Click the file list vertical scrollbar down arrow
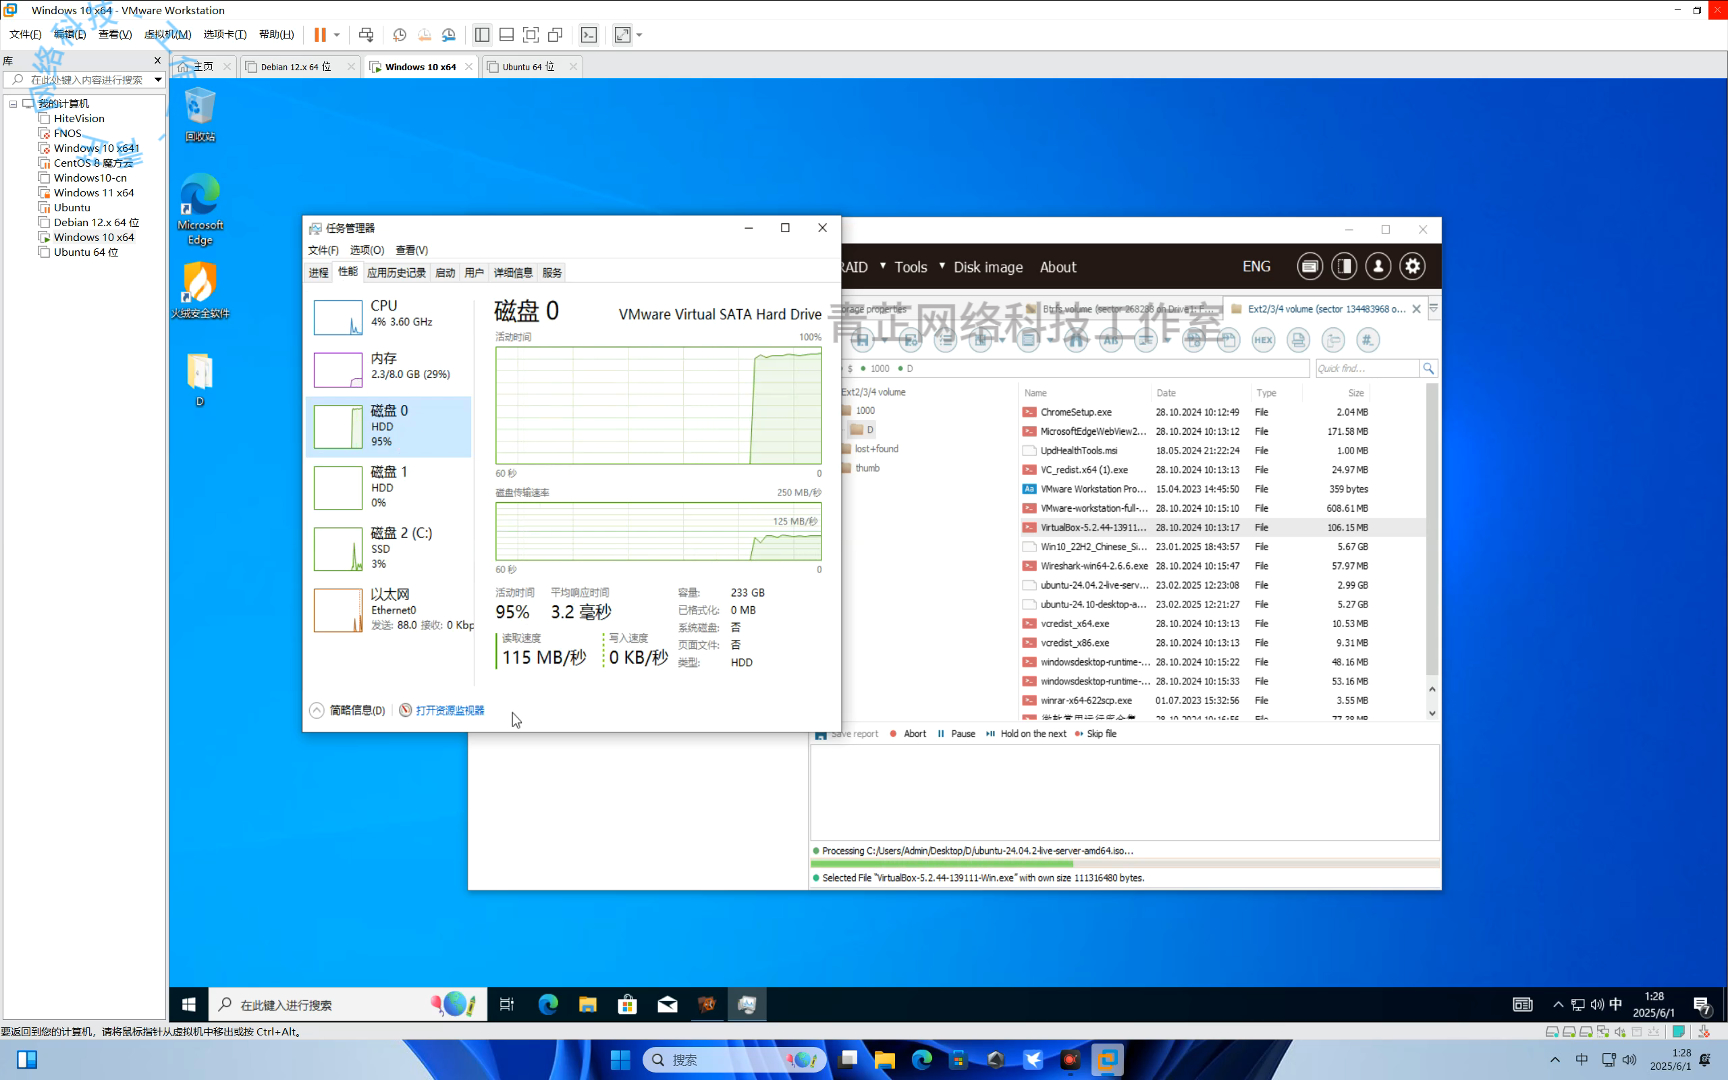The width and height of the screenshot is (1728, 1080). coord(1432,713)
